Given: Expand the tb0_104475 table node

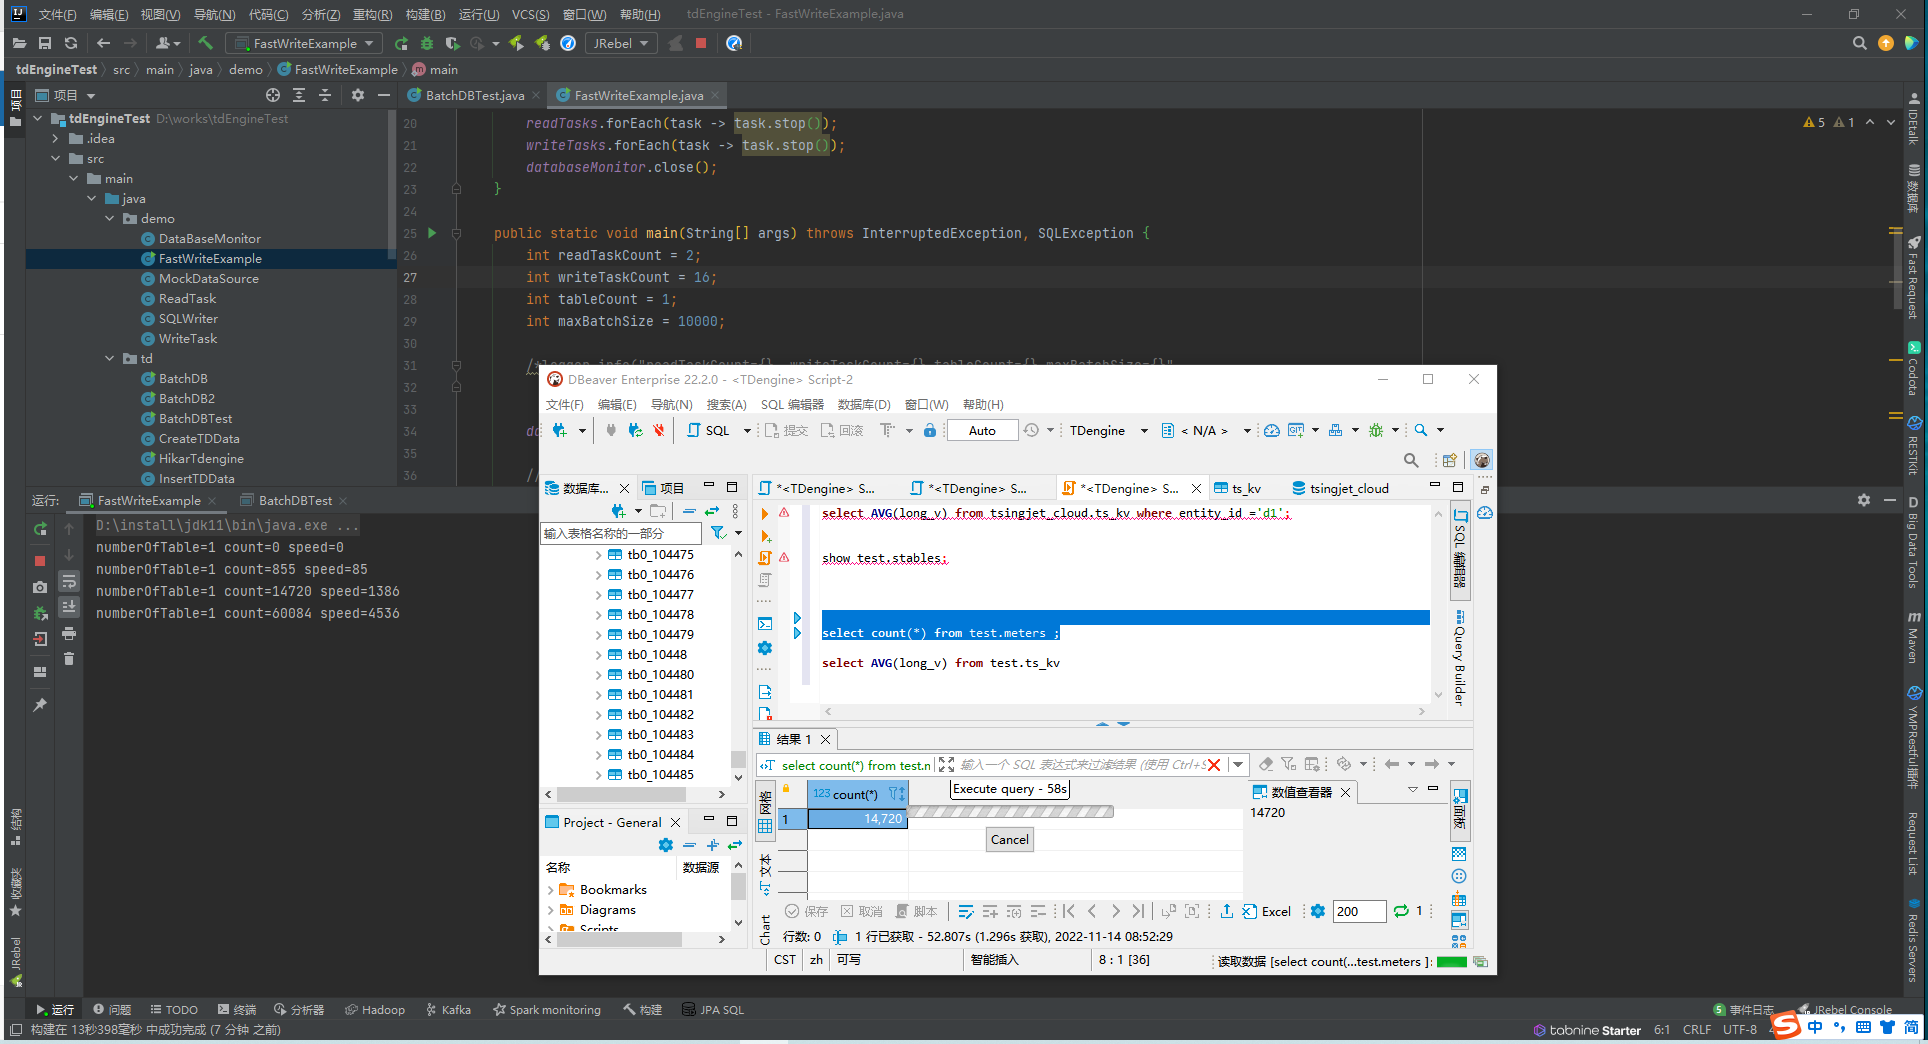Looking at the screenshot, I should 598,554.
